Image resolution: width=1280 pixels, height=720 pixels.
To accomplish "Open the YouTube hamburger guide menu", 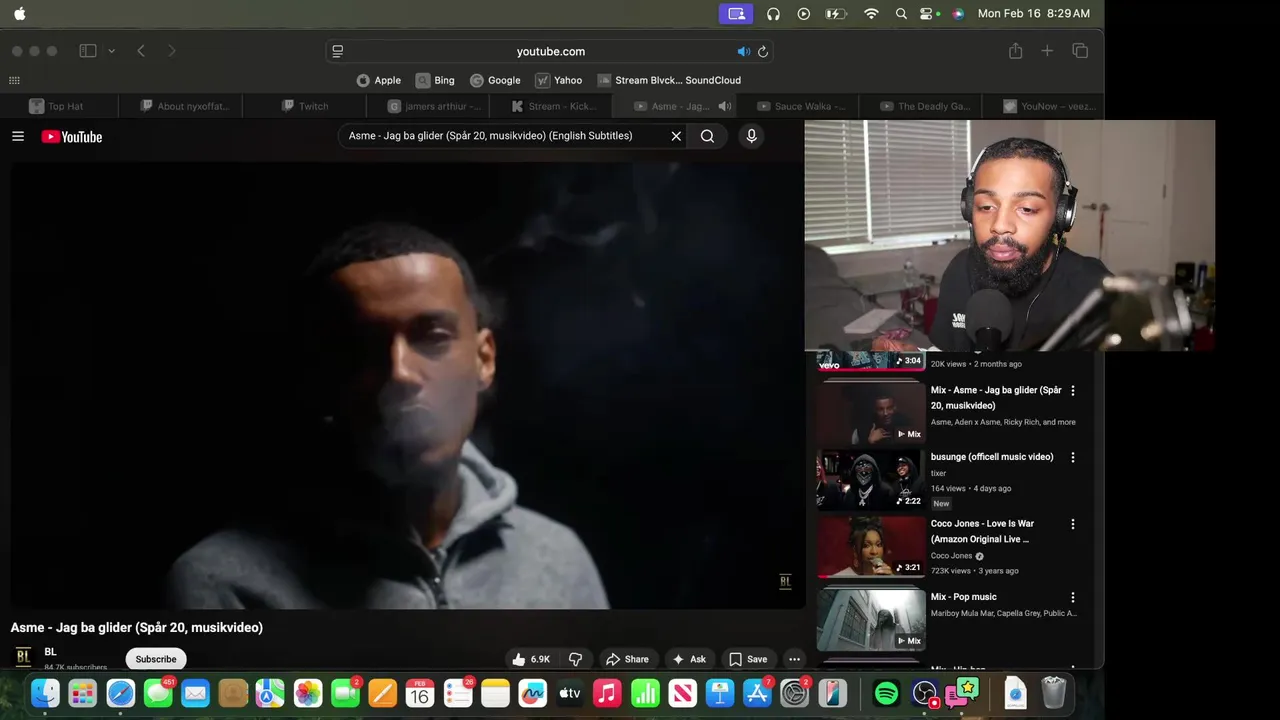I will point(18,136).
